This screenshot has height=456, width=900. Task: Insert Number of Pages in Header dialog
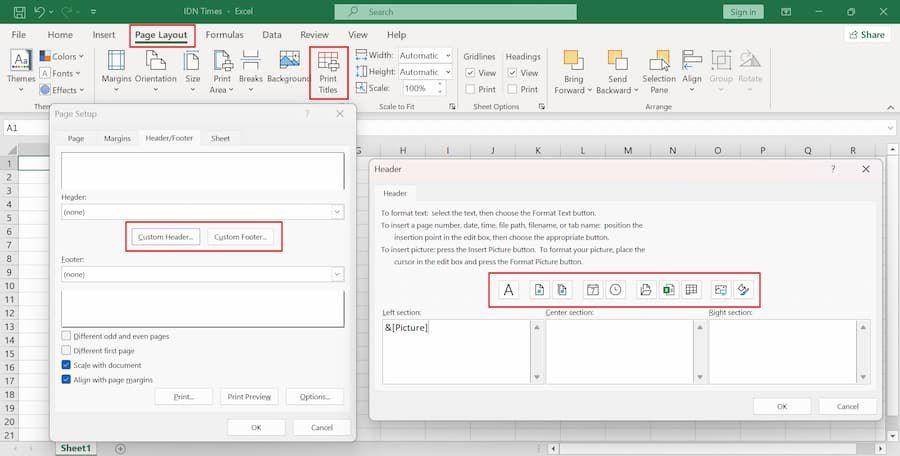pyautogui.click(x=561, y=290)
